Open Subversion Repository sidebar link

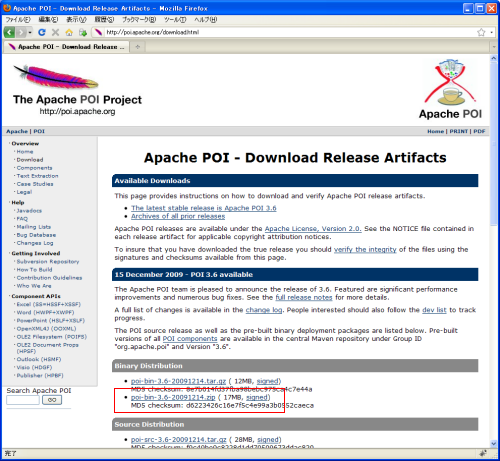[x=48, y=261]
